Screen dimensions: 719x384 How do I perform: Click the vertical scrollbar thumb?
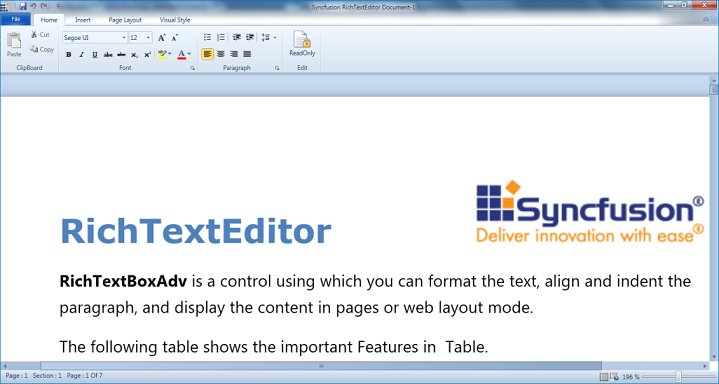pyautogui.click(x=713, y=90)
